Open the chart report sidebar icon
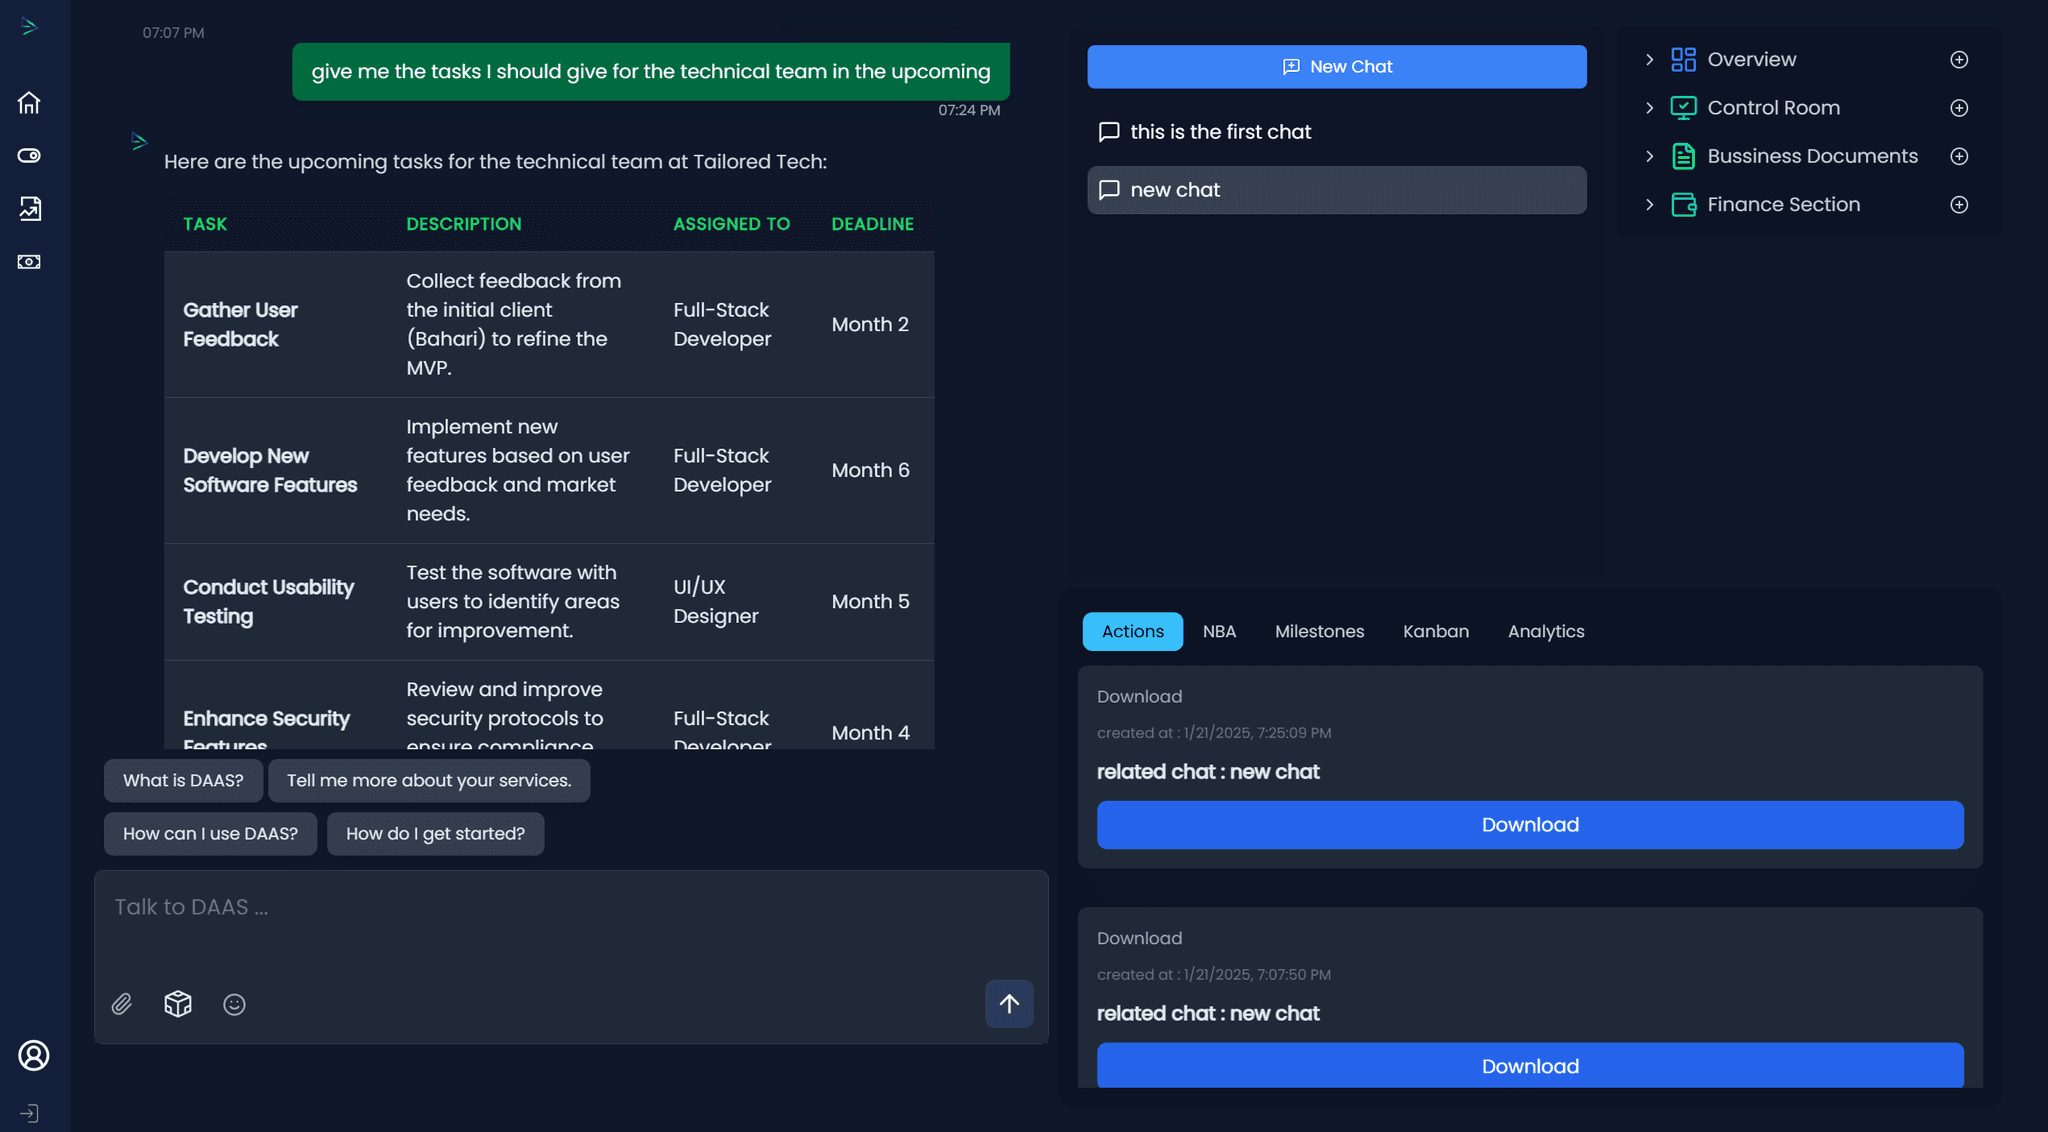 point(29,208)
